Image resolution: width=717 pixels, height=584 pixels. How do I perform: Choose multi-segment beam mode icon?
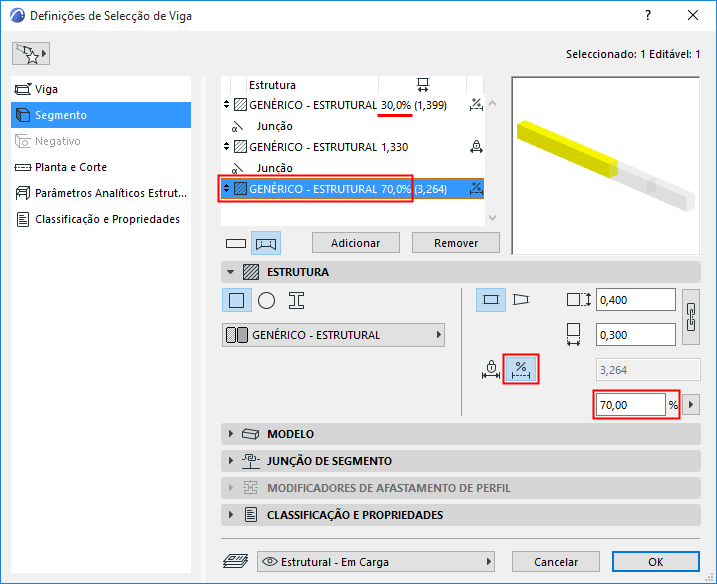click(x=266, y=243)
